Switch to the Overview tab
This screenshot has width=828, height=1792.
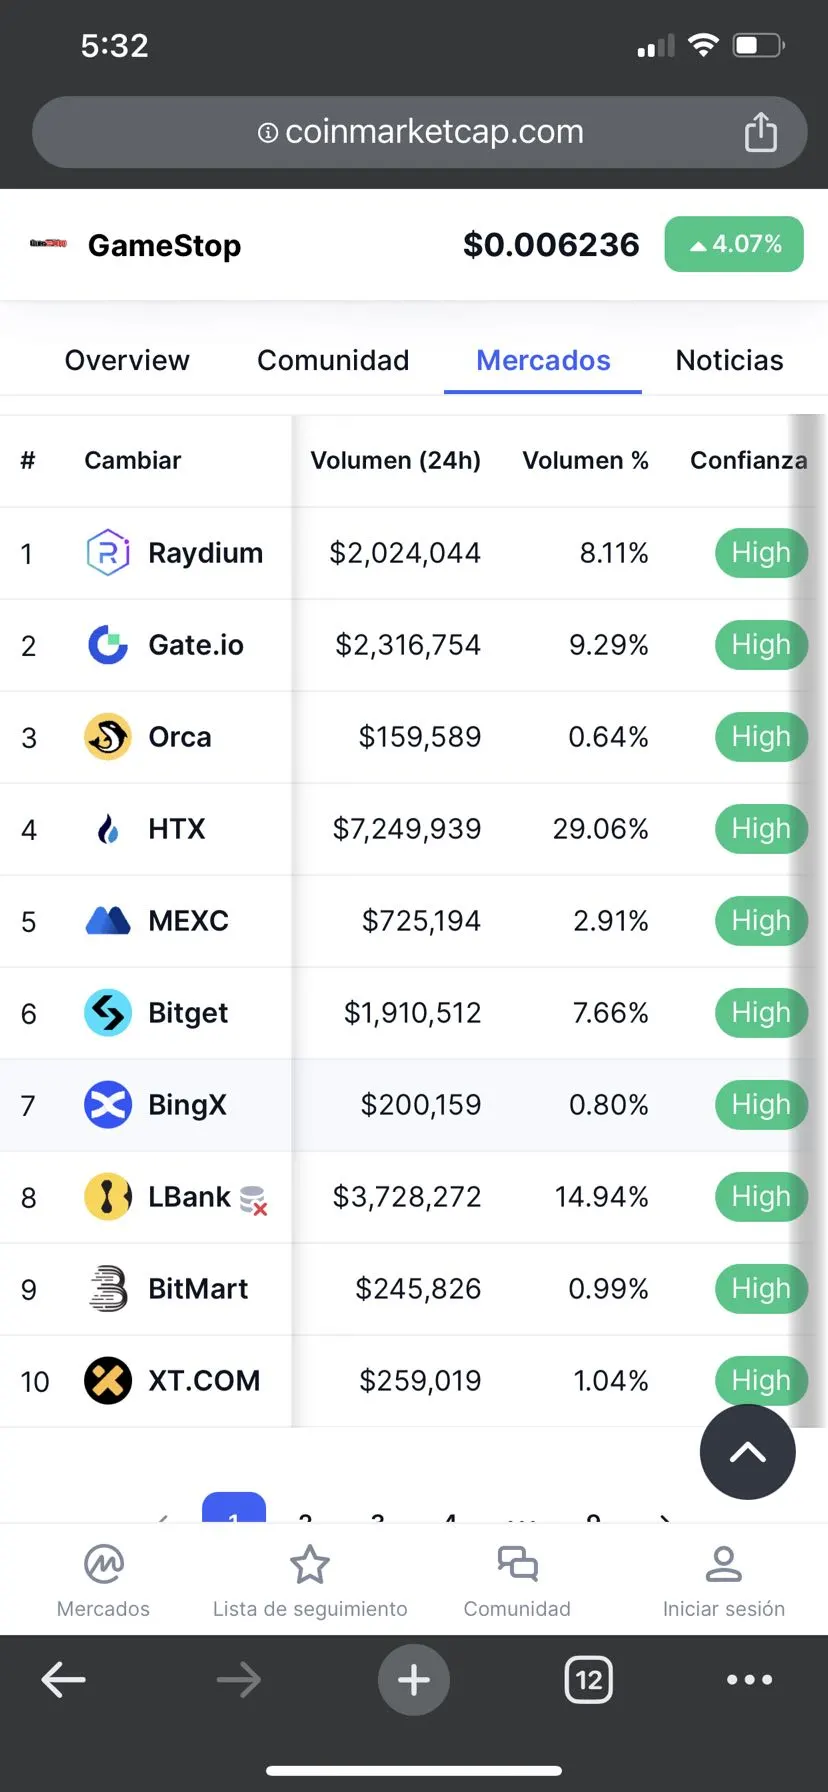click(127, 360)
